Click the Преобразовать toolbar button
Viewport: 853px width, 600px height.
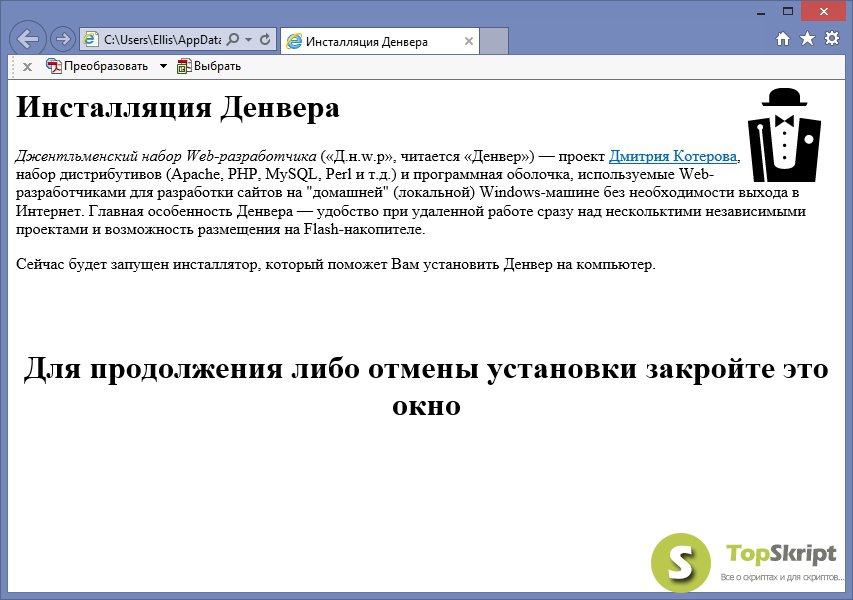click(97, 66)
